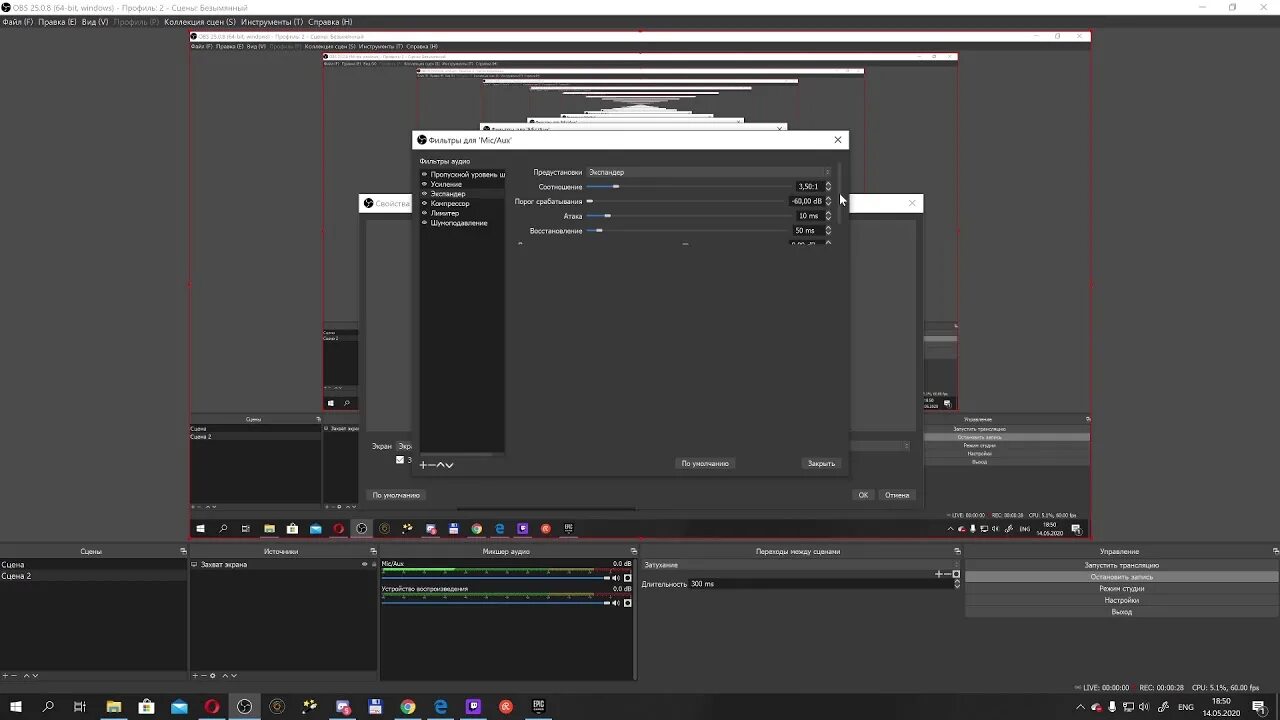
Task: Open Twitch app from the taskbar
Action: click(x=473, y=707)
